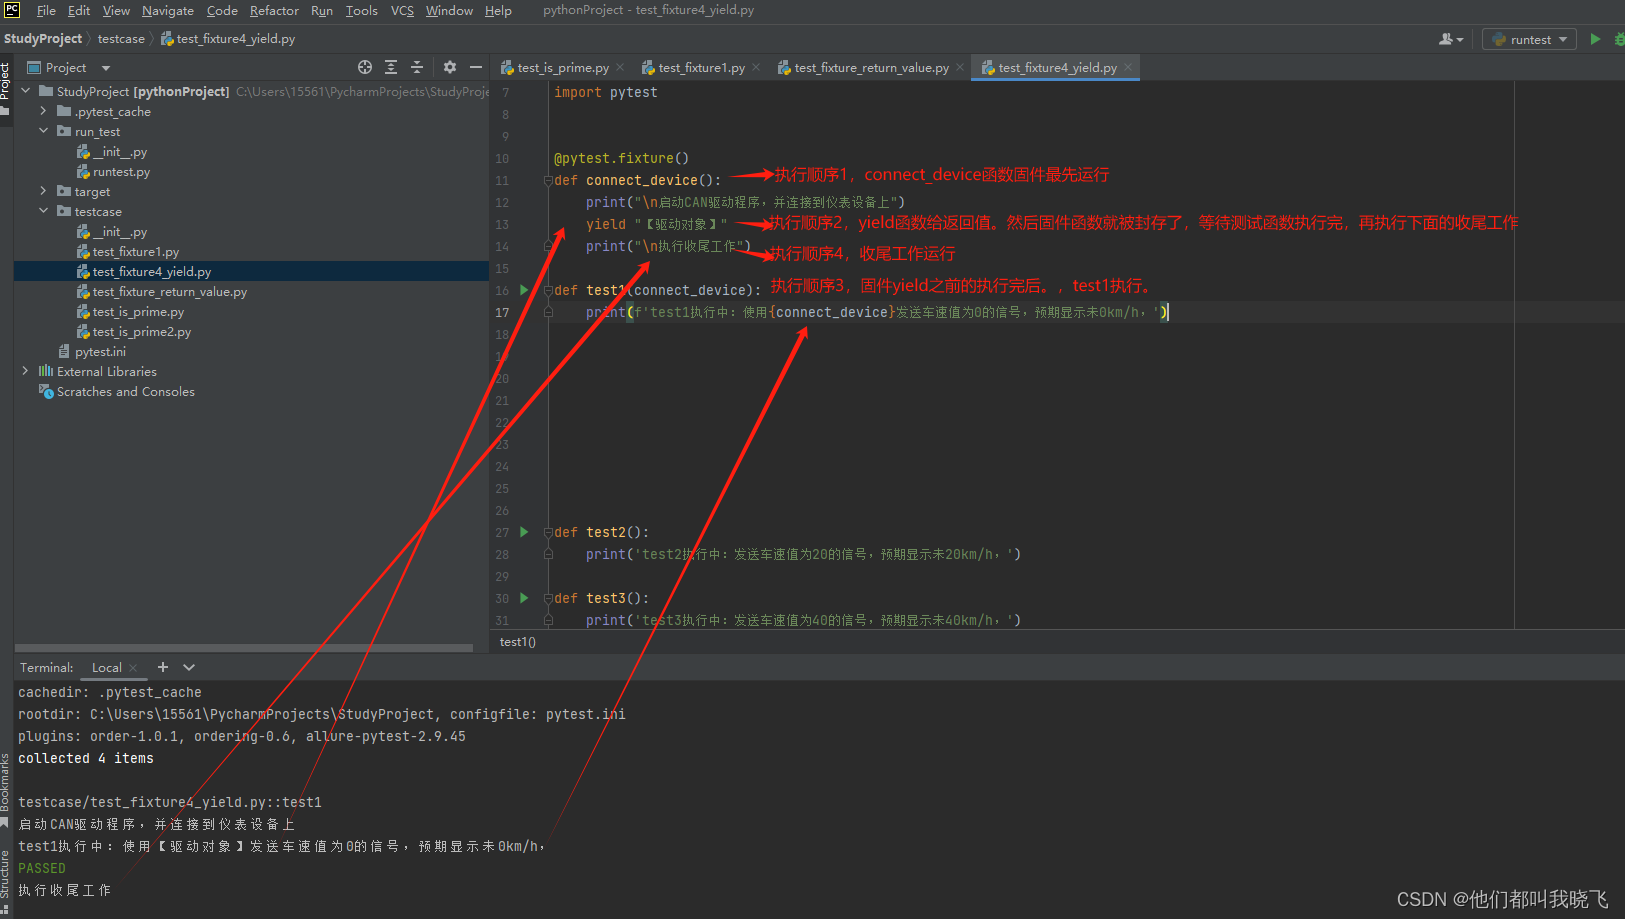Screen dimensions: 1625x919
Task: Select pytest.ini in project tree
Action: tap(100, 351)
